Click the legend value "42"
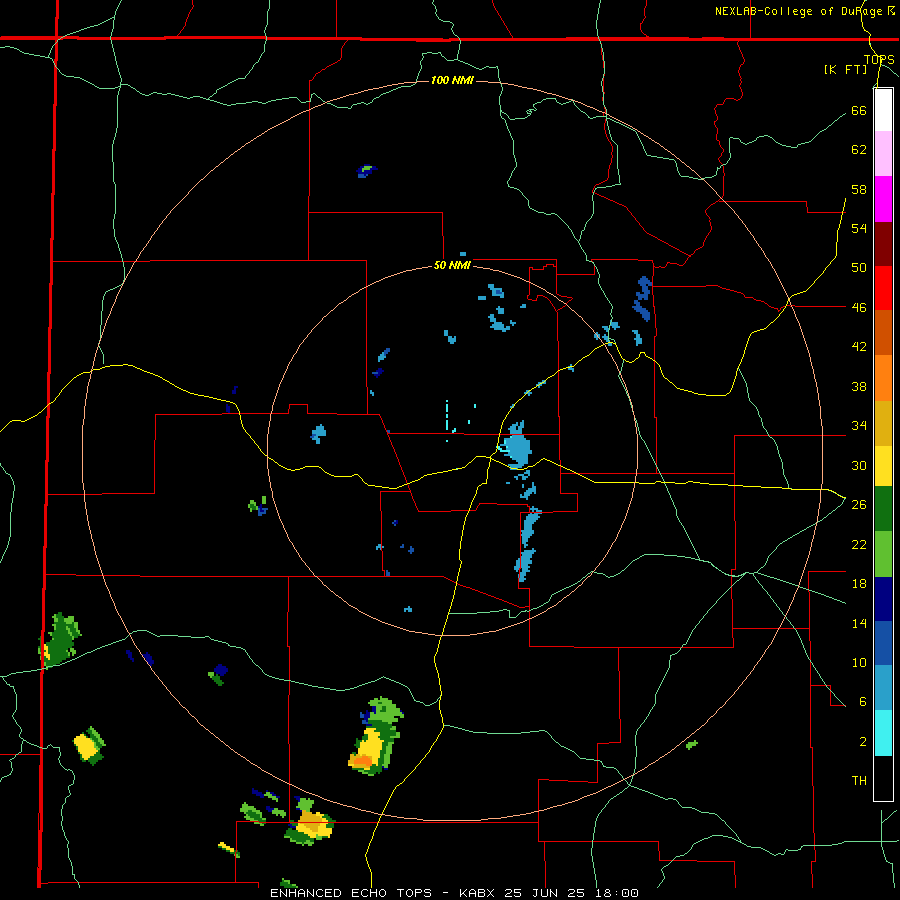The image size is (900, 900). [x=859, y=347]
